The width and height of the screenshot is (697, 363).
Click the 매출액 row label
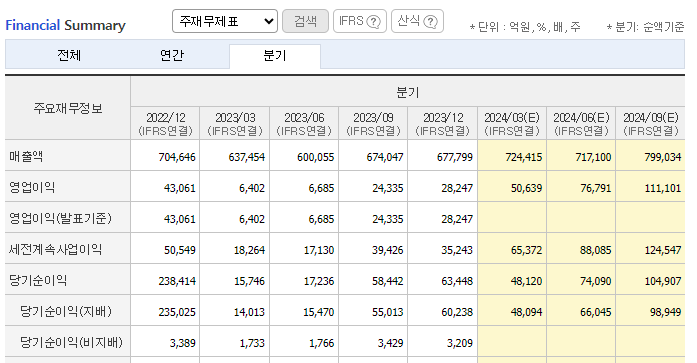[x=26, y=156]
